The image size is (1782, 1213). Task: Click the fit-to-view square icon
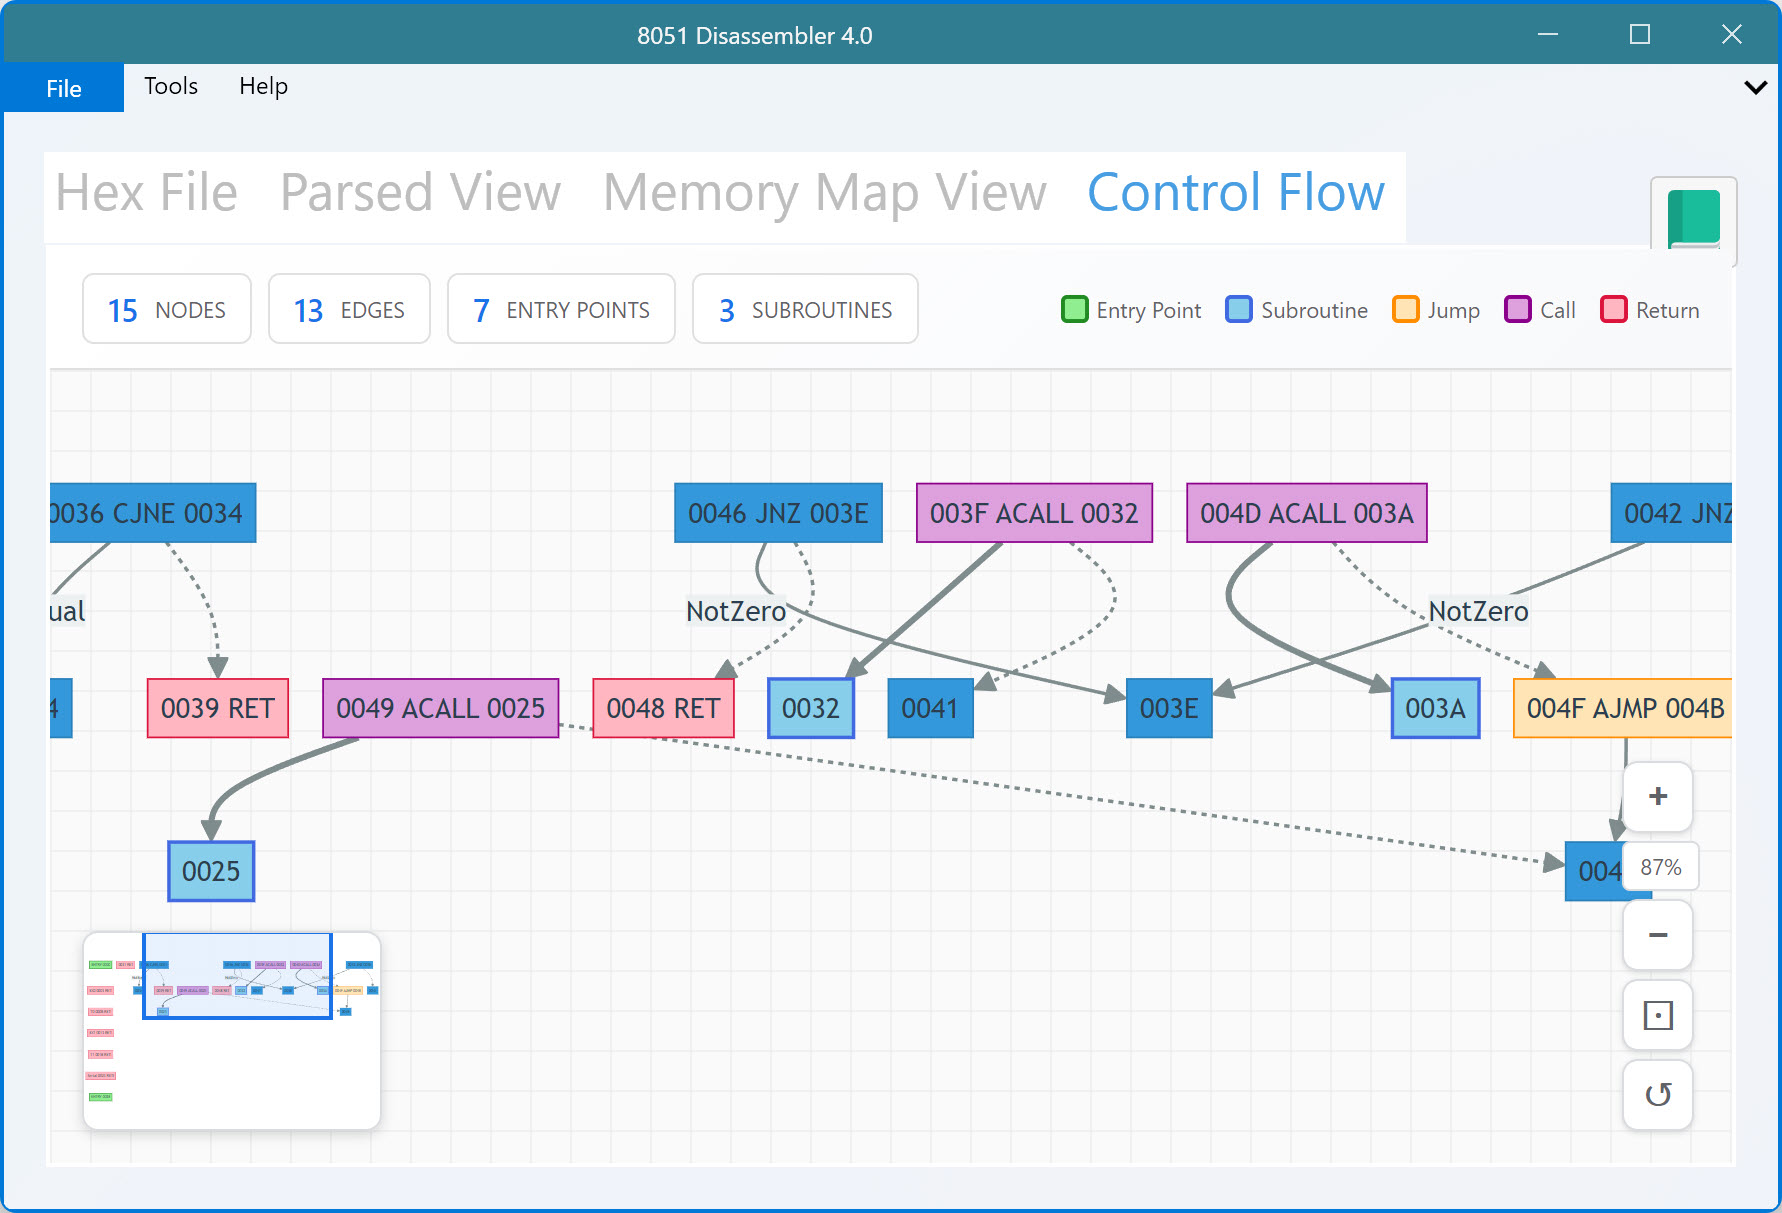coord(1657,1016)
